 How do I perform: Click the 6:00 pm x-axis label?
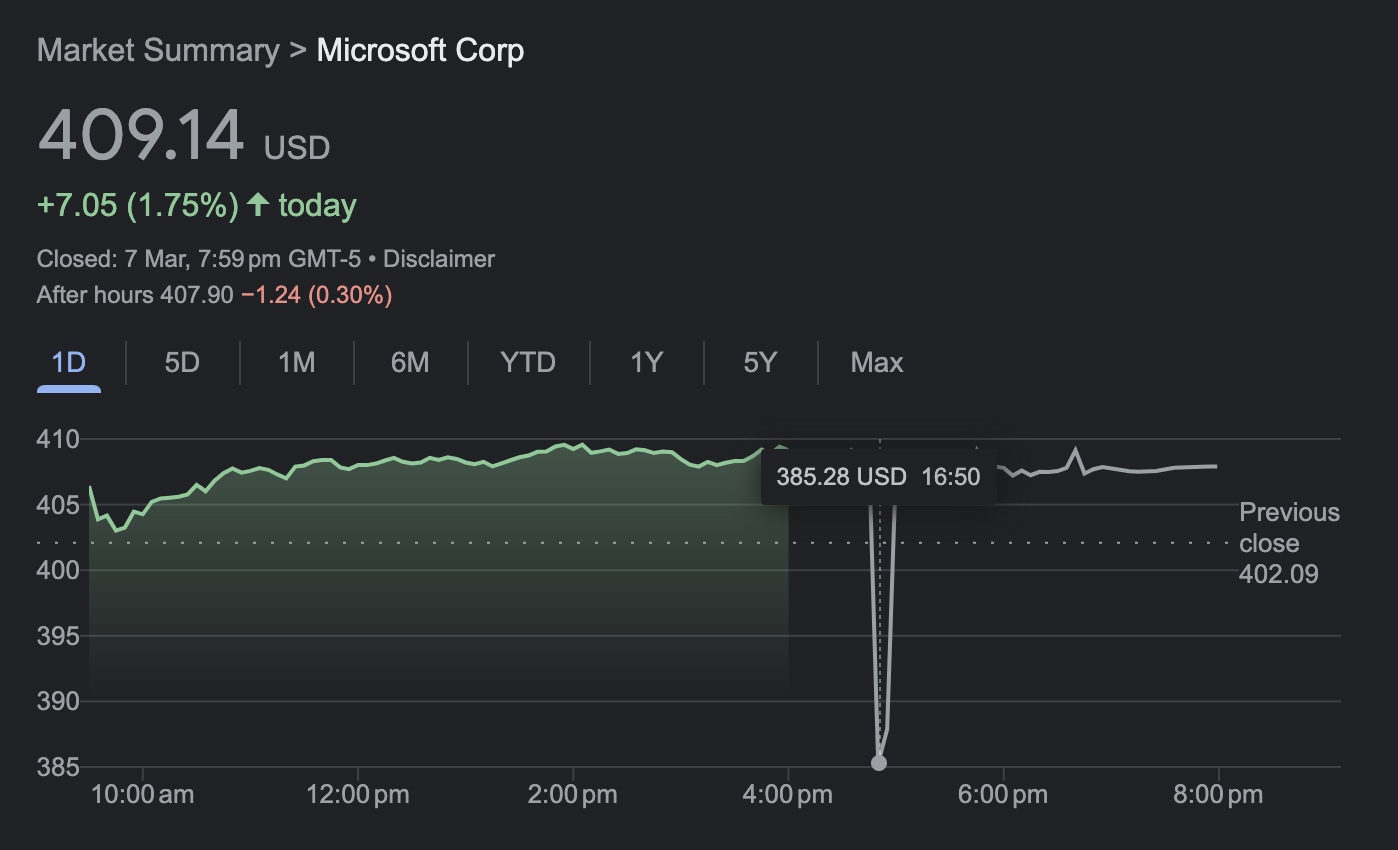pyautogui.click(x=1002, y=796)
